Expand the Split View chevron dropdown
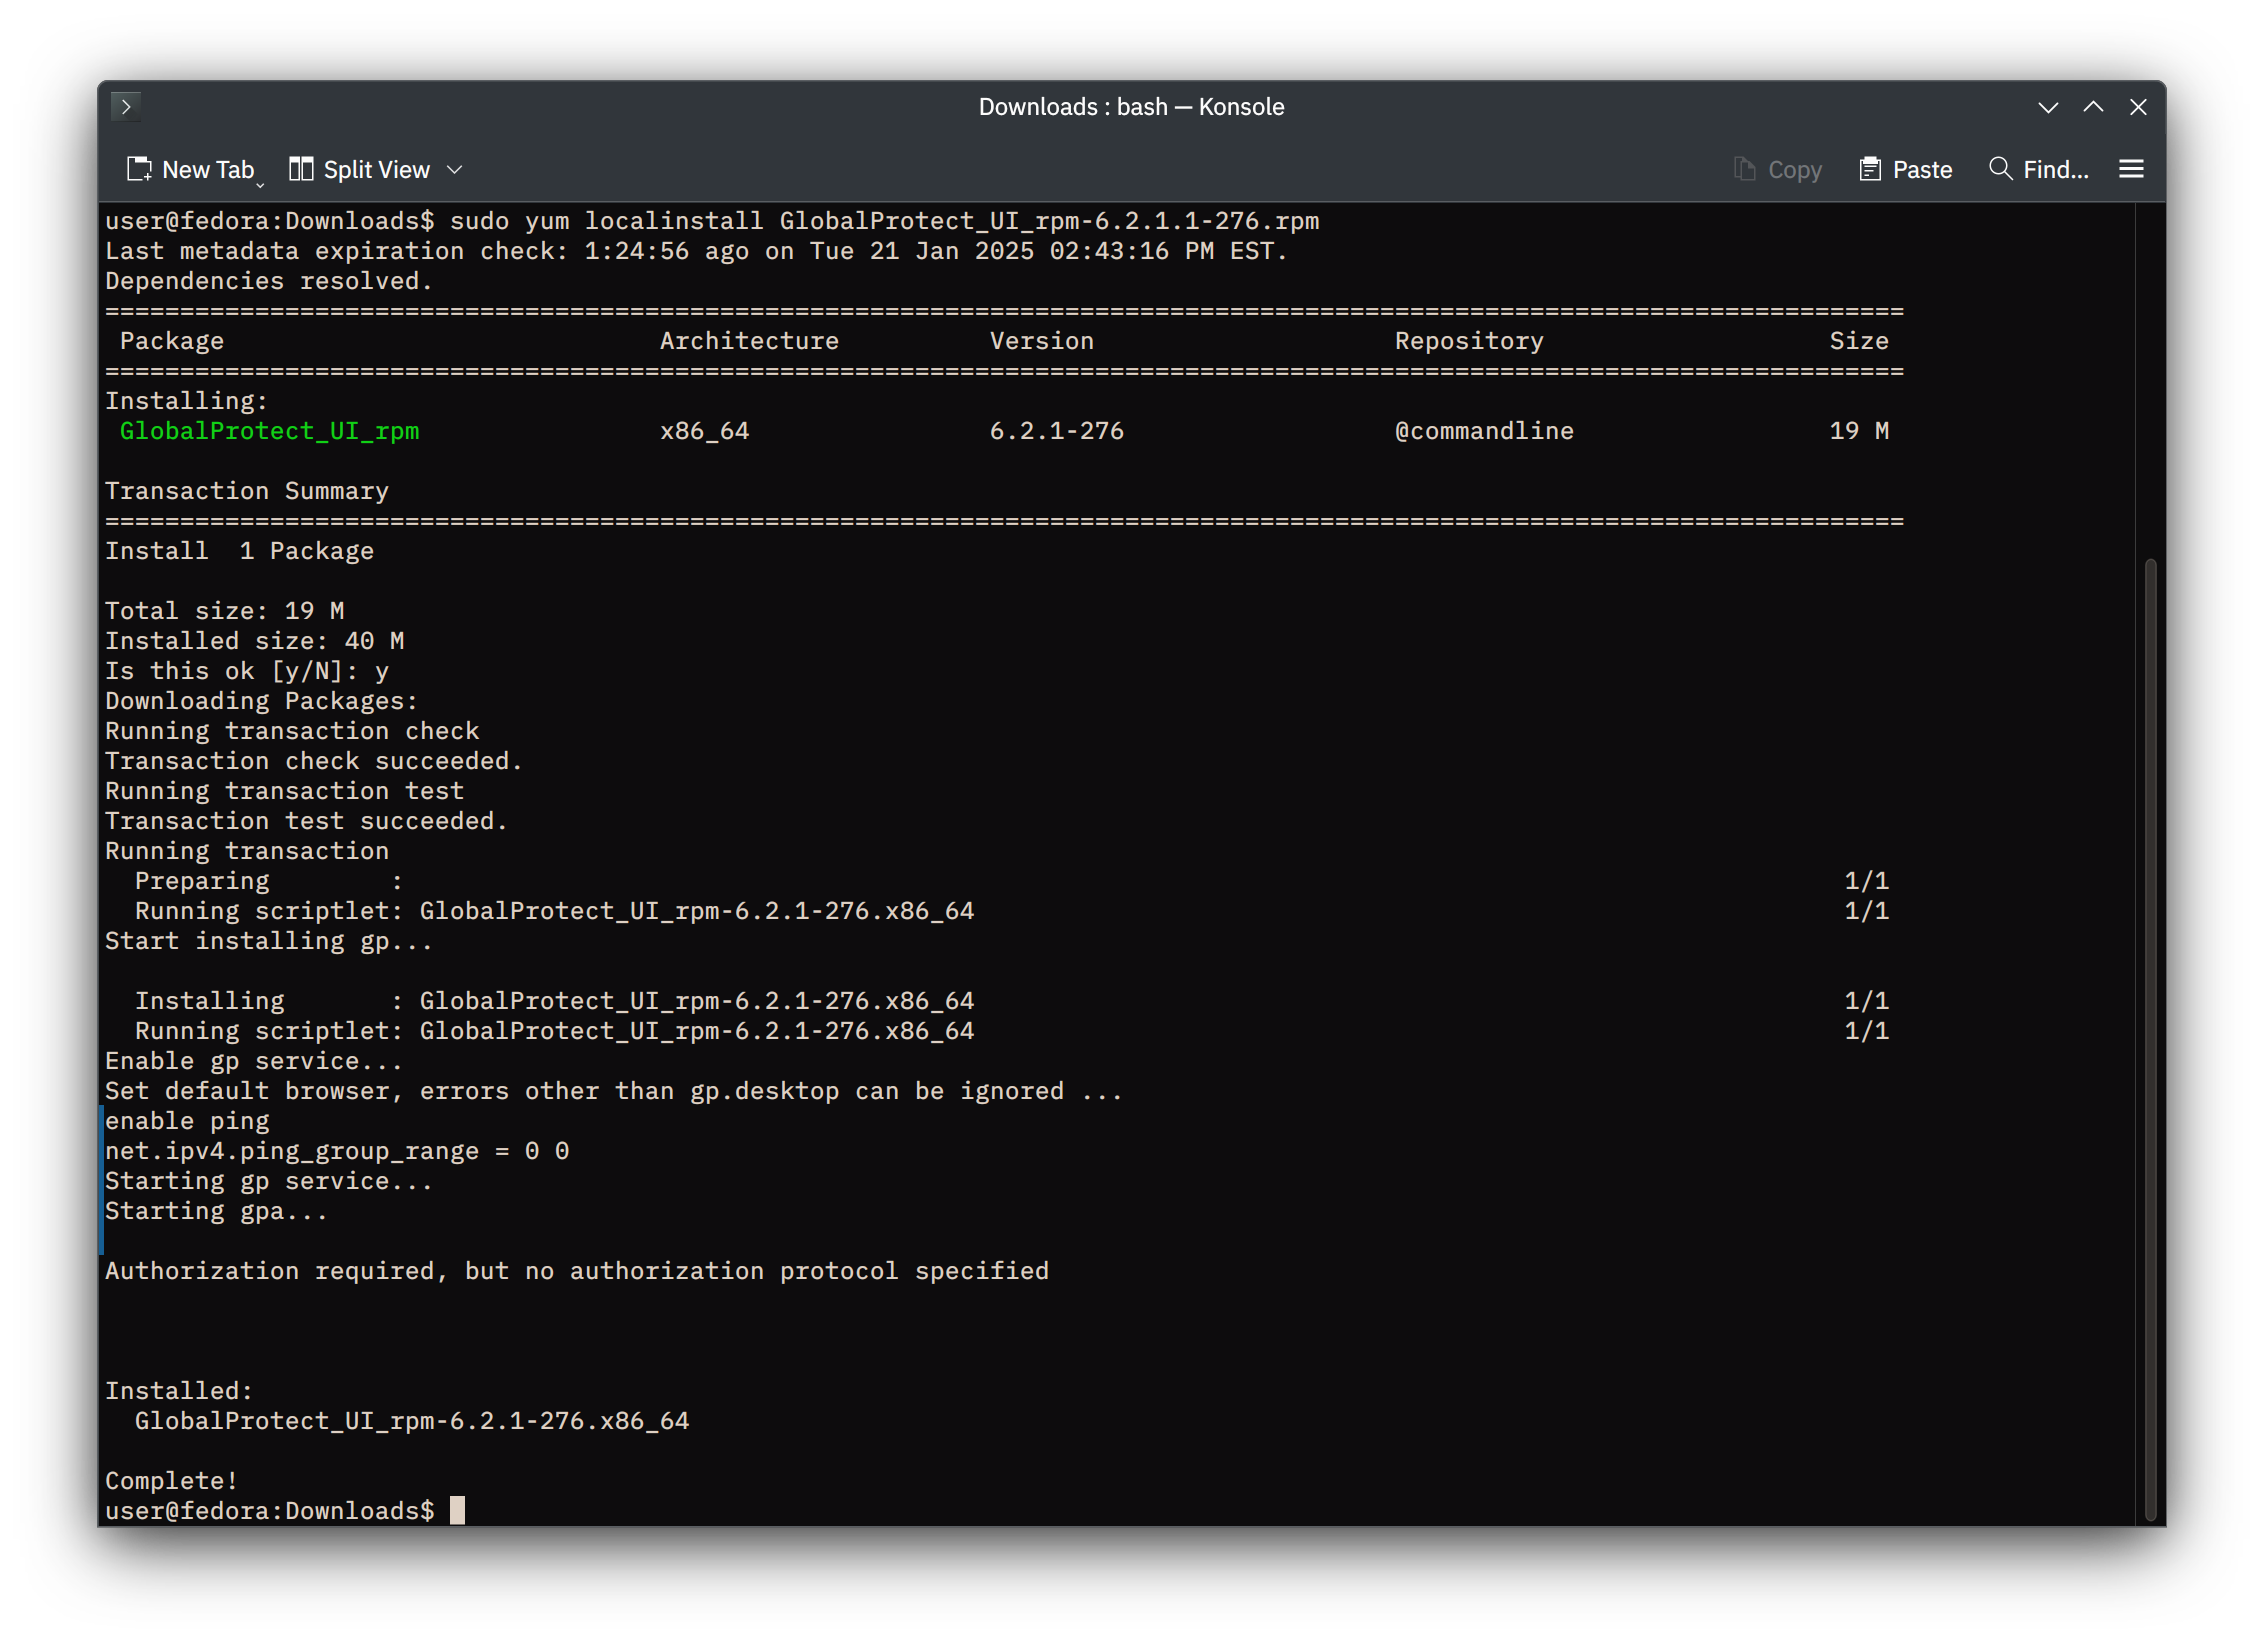This screenshot has width=2265, height=1643. coord(455,170)
